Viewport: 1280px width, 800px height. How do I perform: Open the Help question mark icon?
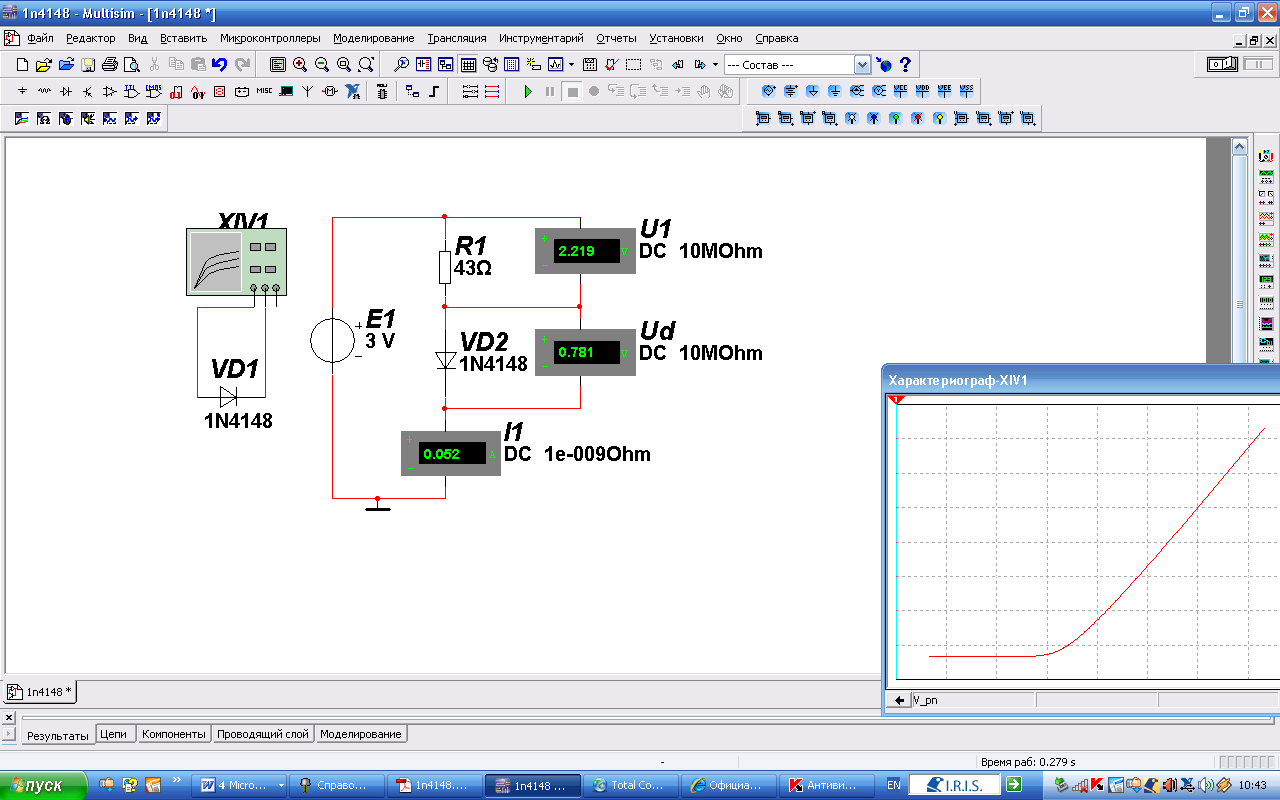click(x=905, y=64)
